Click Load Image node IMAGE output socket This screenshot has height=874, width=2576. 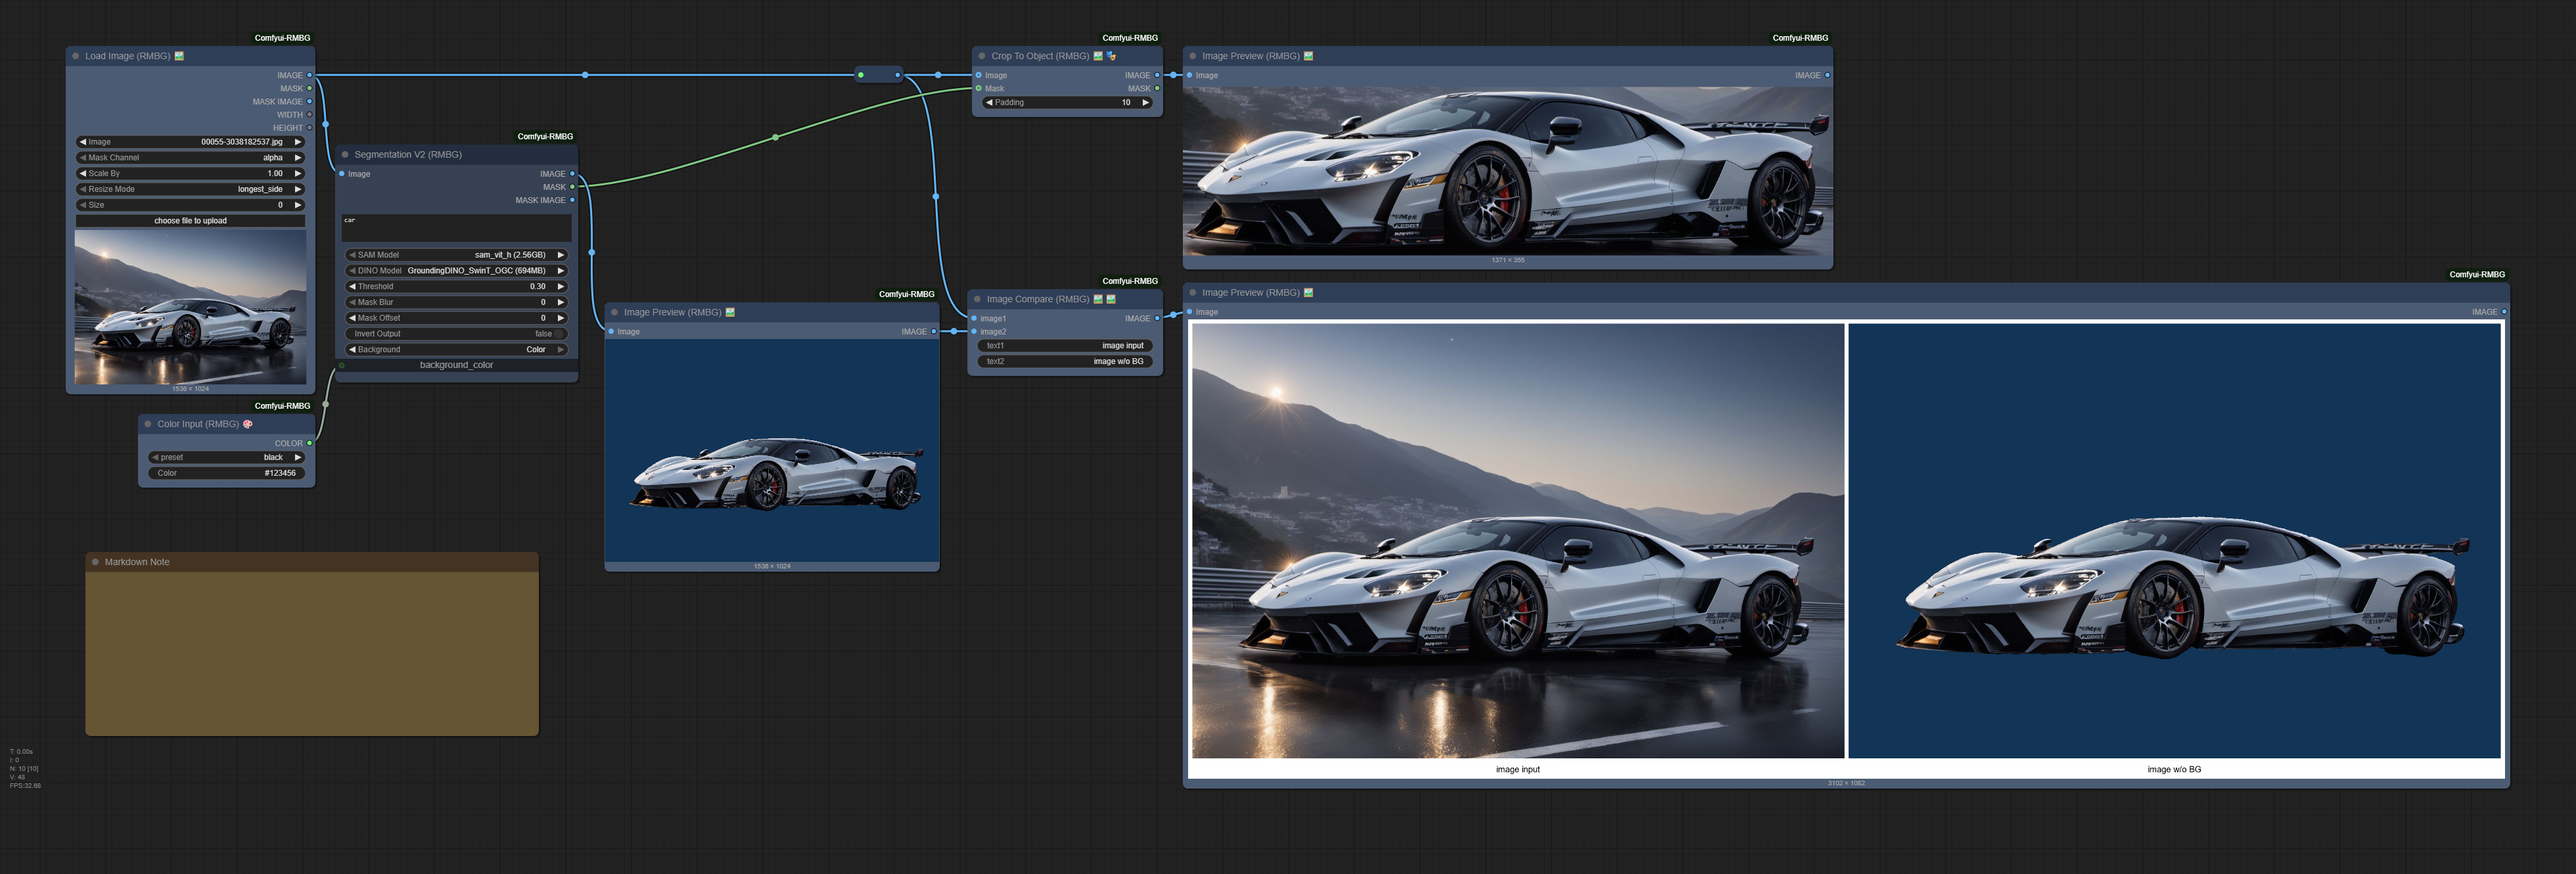click(x=309, y=75)
